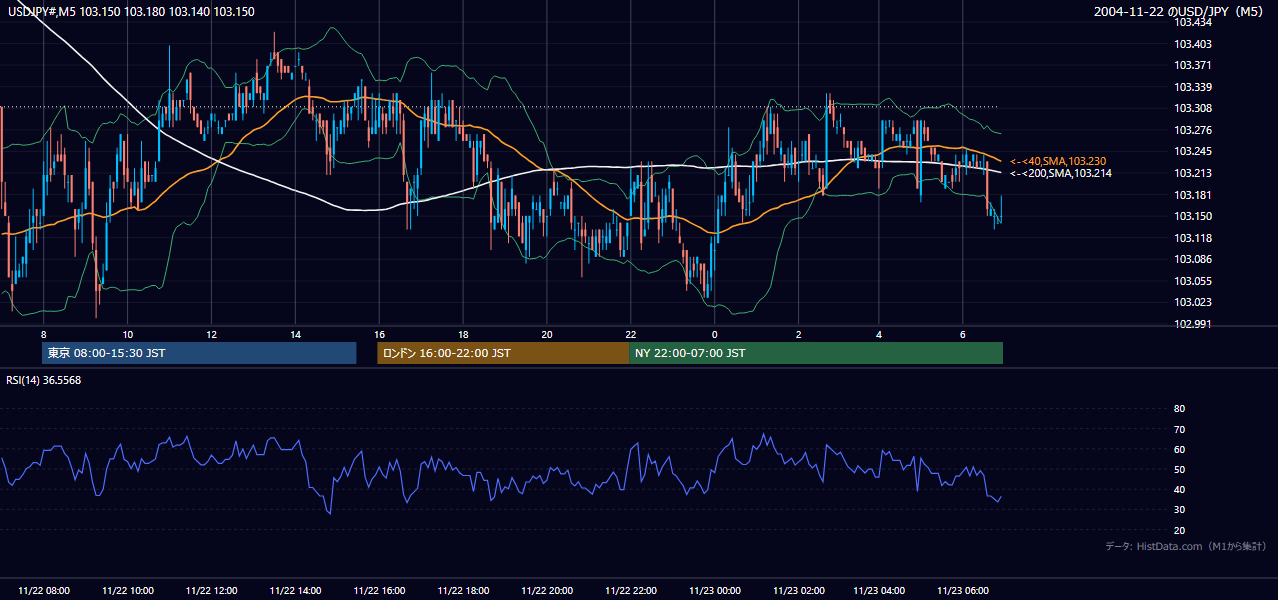Image resolution: width=1278 pixels, height=600 pixels.
Task: Click price axis value 103.403
Action: [x=1192, y=44]
